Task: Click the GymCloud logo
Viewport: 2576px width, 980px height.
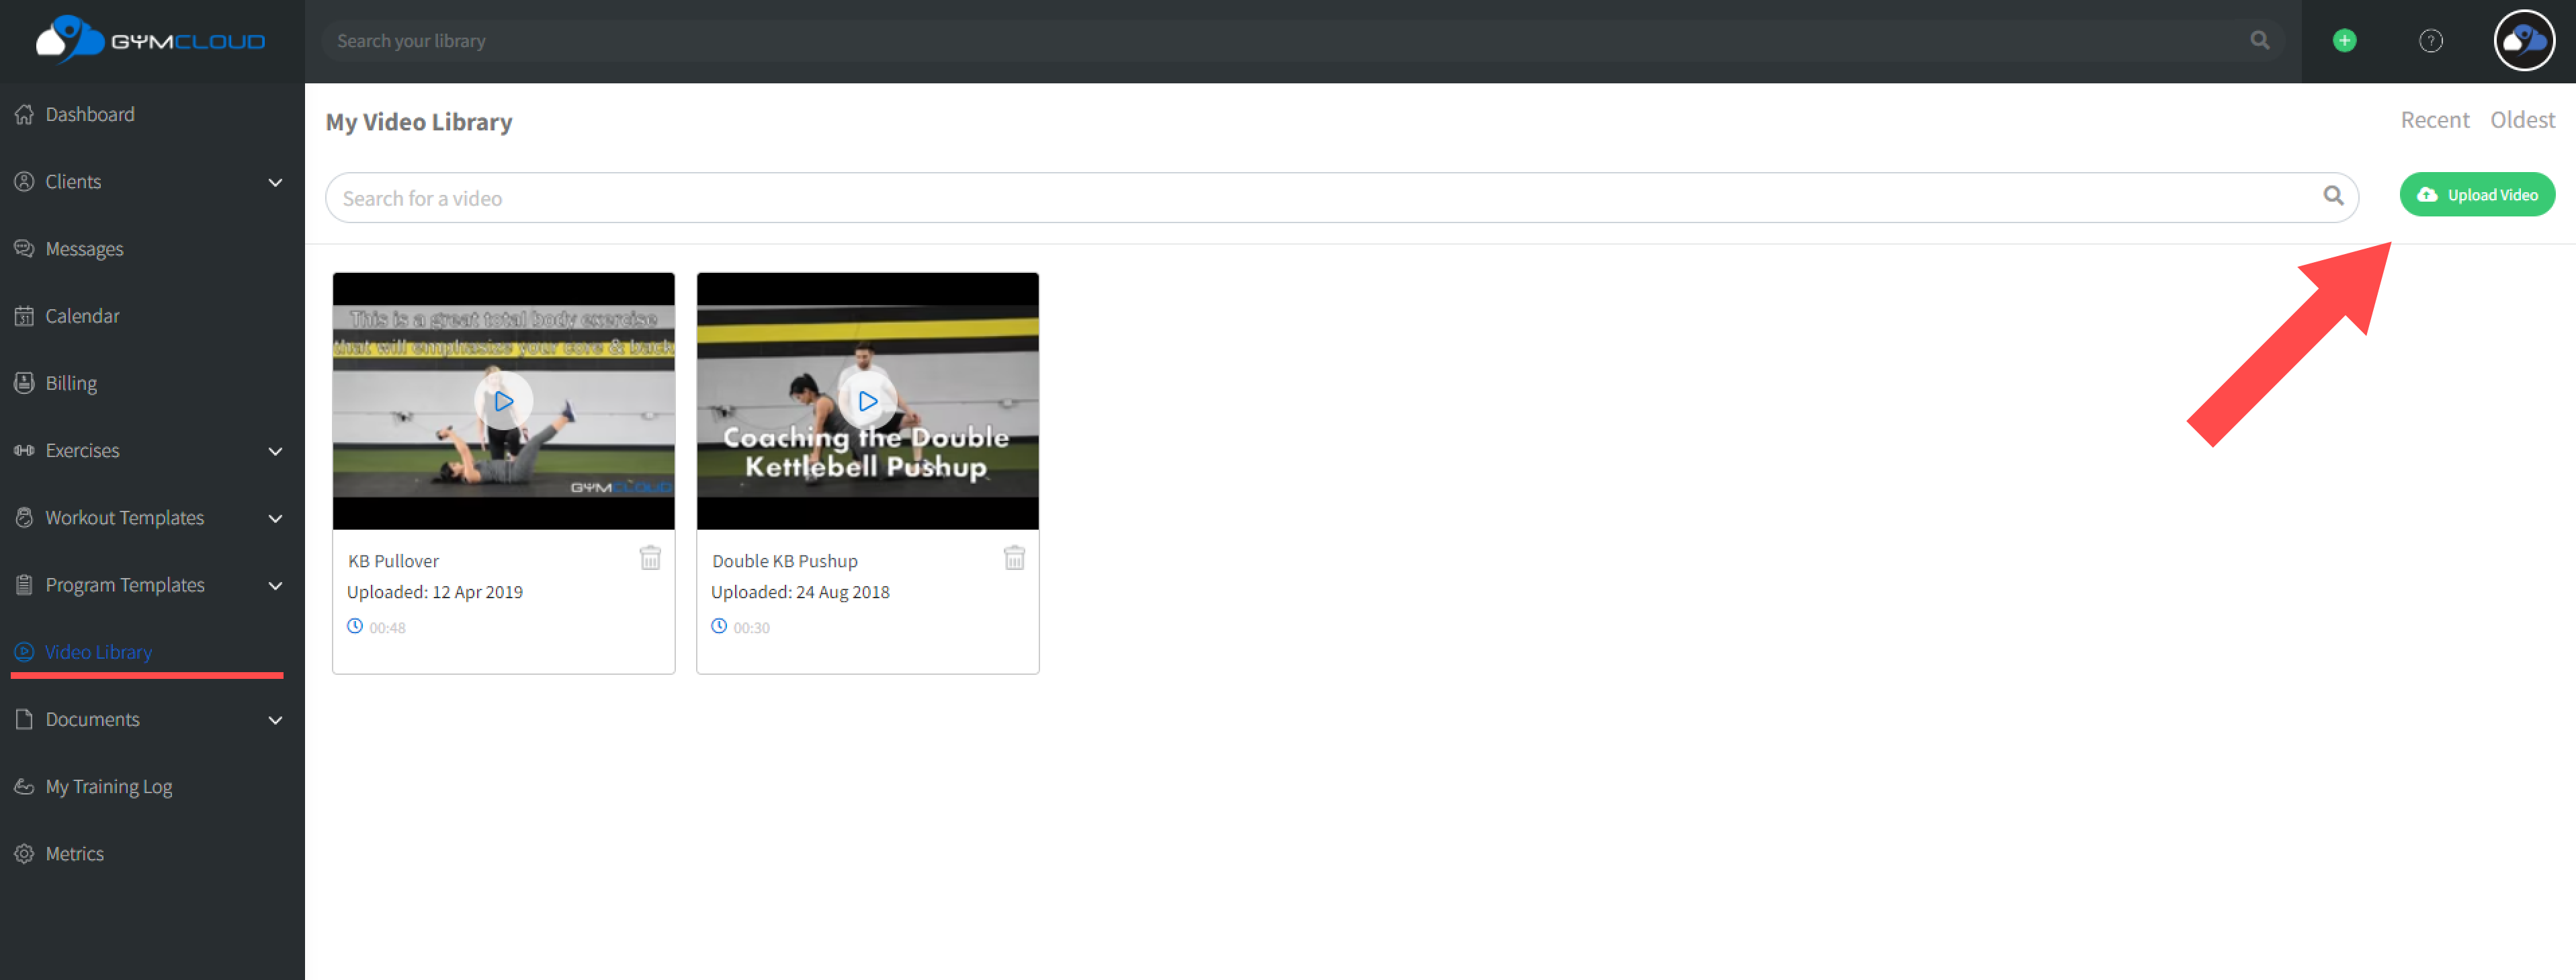Action: pyautogui.click(x=151, y=41)
